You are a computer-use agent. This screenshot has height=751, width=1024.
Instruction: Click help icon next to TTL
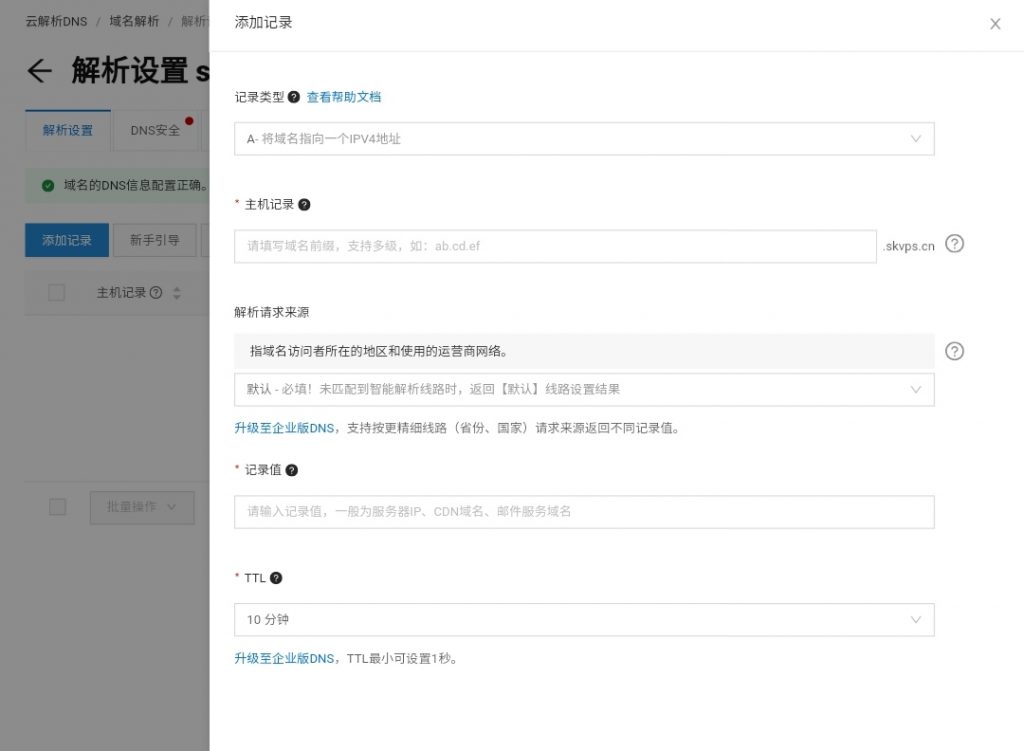[276, 578]
